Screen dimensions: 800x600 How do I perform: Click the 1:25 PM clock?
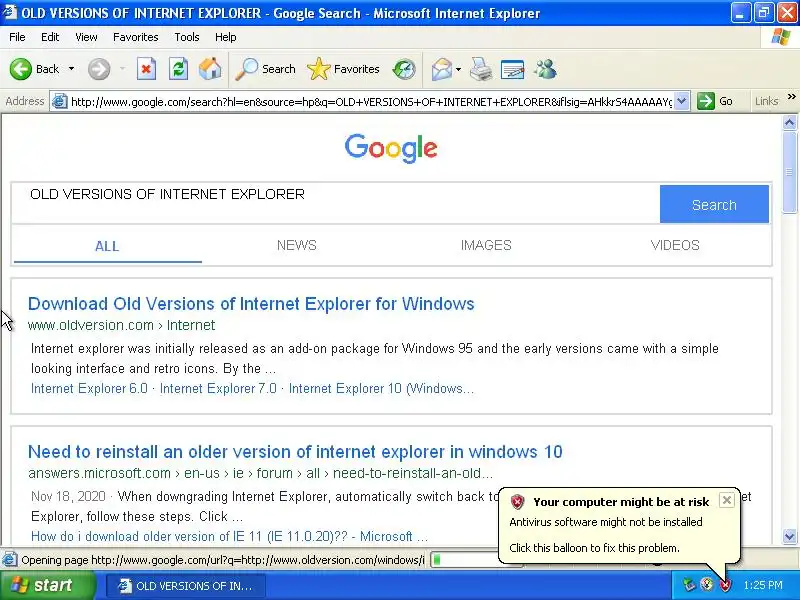click(x=763, y=585)
